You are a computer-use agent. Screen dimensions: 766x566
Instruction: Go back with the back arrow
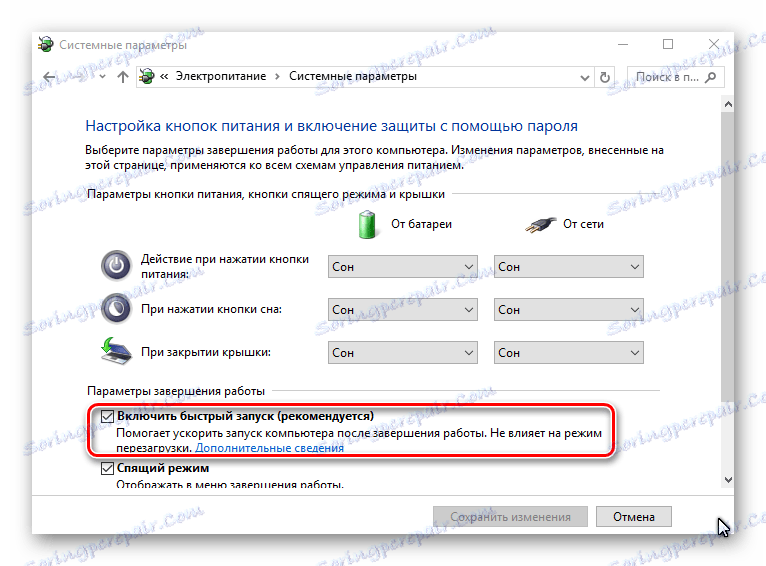tap(49, 77)
